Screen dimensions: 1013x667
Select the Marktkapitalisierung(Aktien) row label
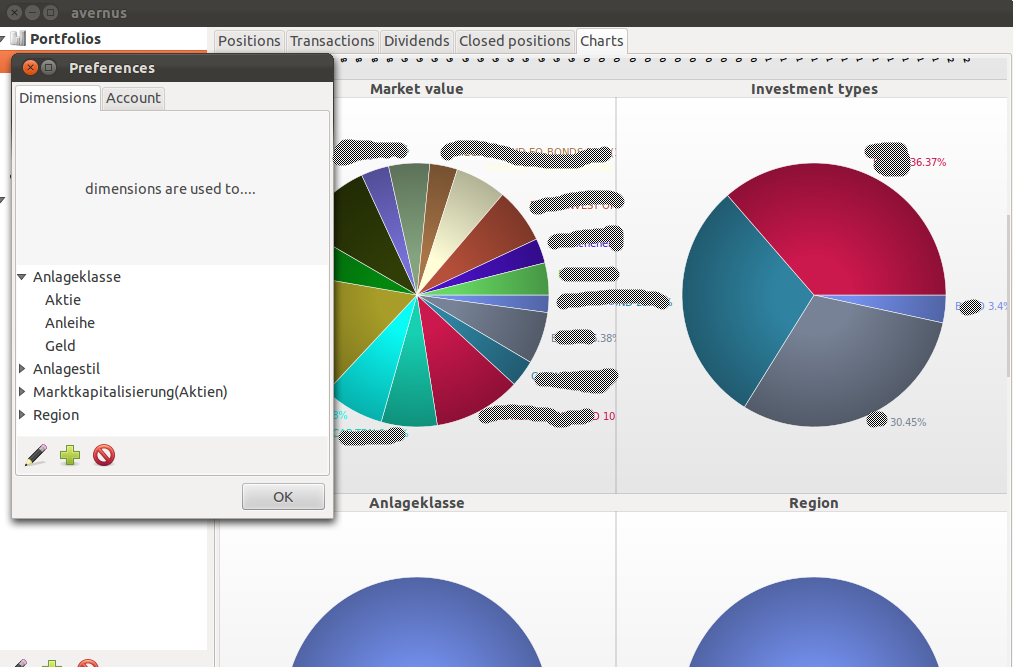[x=130, y=392]
